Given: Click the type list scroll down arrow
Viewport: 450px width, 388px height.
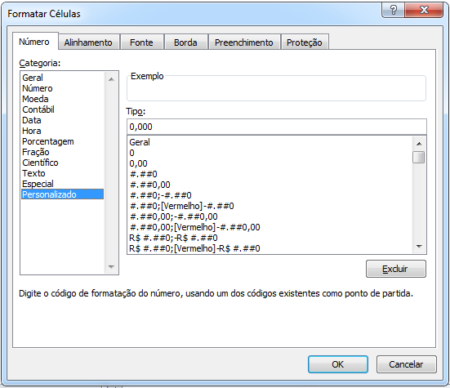Looking at the screenshot, I should coord(419,247).
